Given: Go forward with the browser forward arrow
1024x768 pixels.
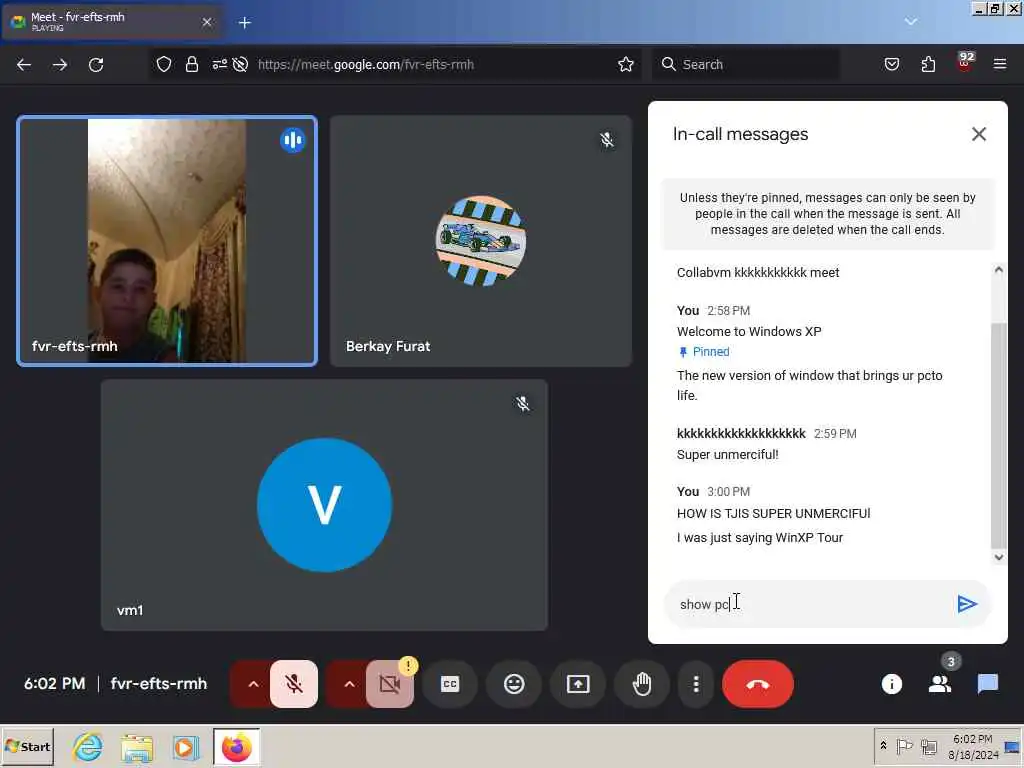Looking at the screenshot, I should click(x=60, y=65).
